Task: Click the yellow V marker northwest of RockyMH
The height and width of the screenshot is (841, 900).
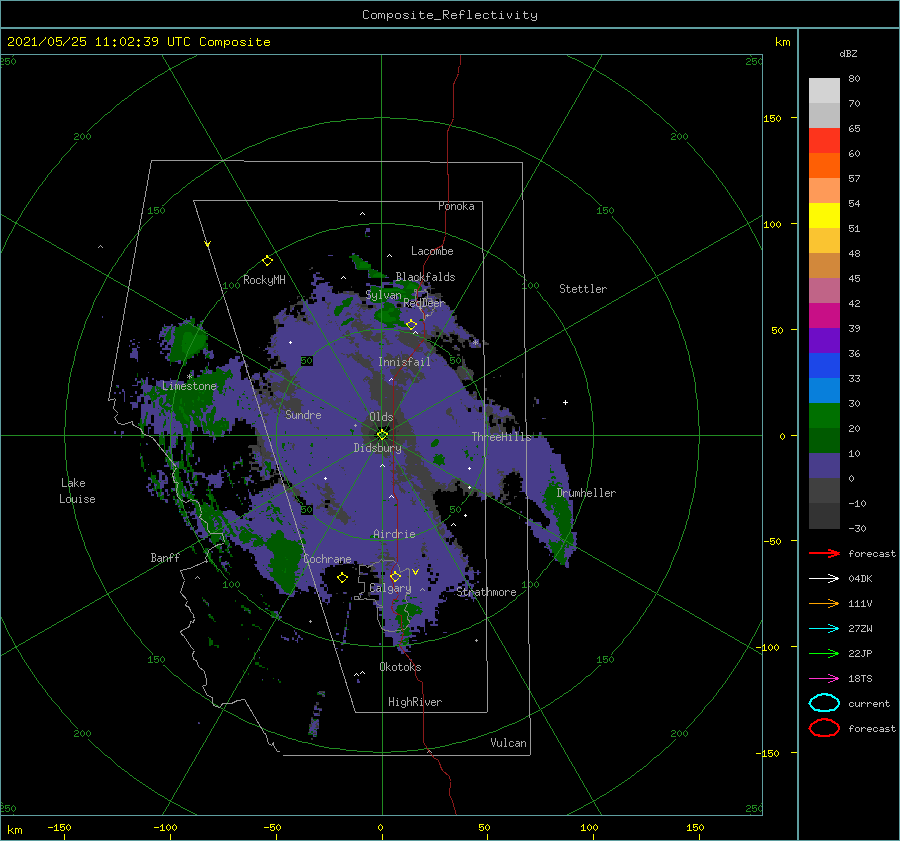Action: coord(208,244)
